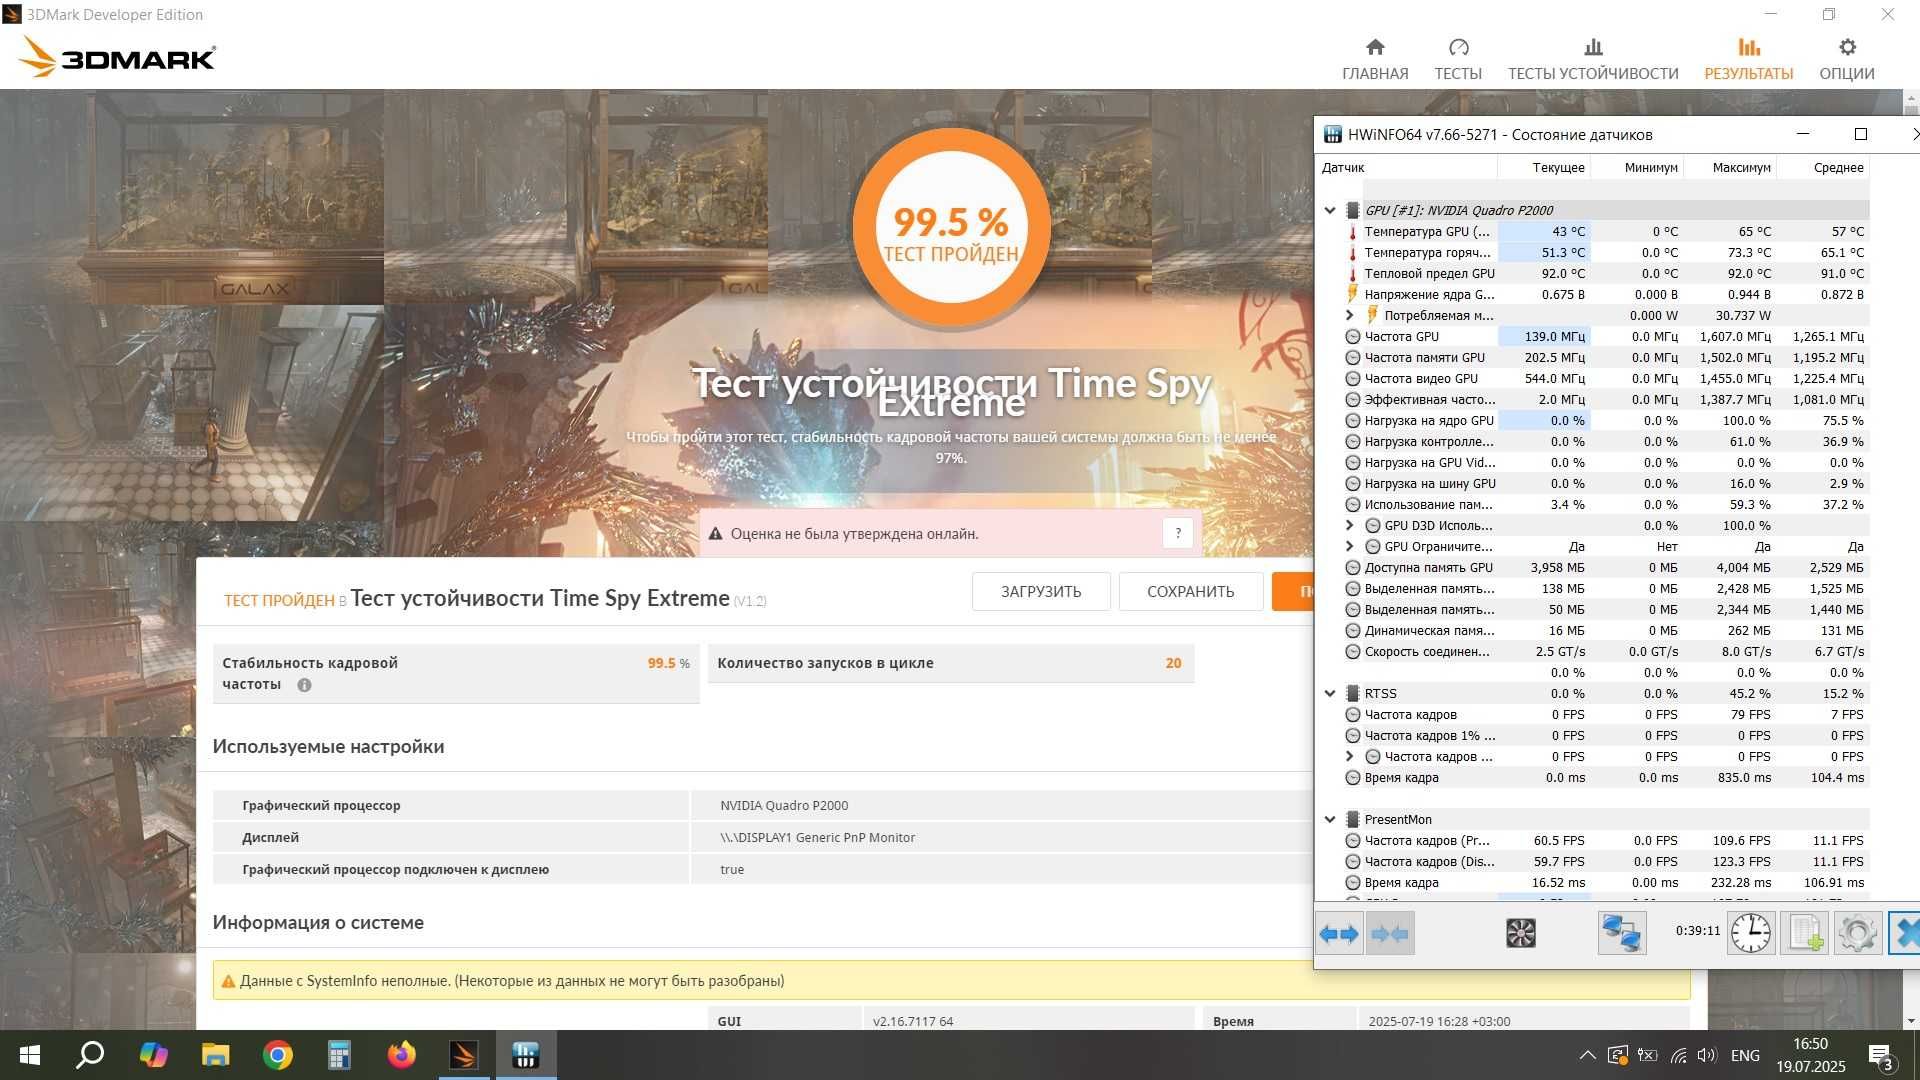Screen dimensions: 1920x1080
Task: Click the network monitors remote icon in HWiNFO
Action: tap(1621, 934)
